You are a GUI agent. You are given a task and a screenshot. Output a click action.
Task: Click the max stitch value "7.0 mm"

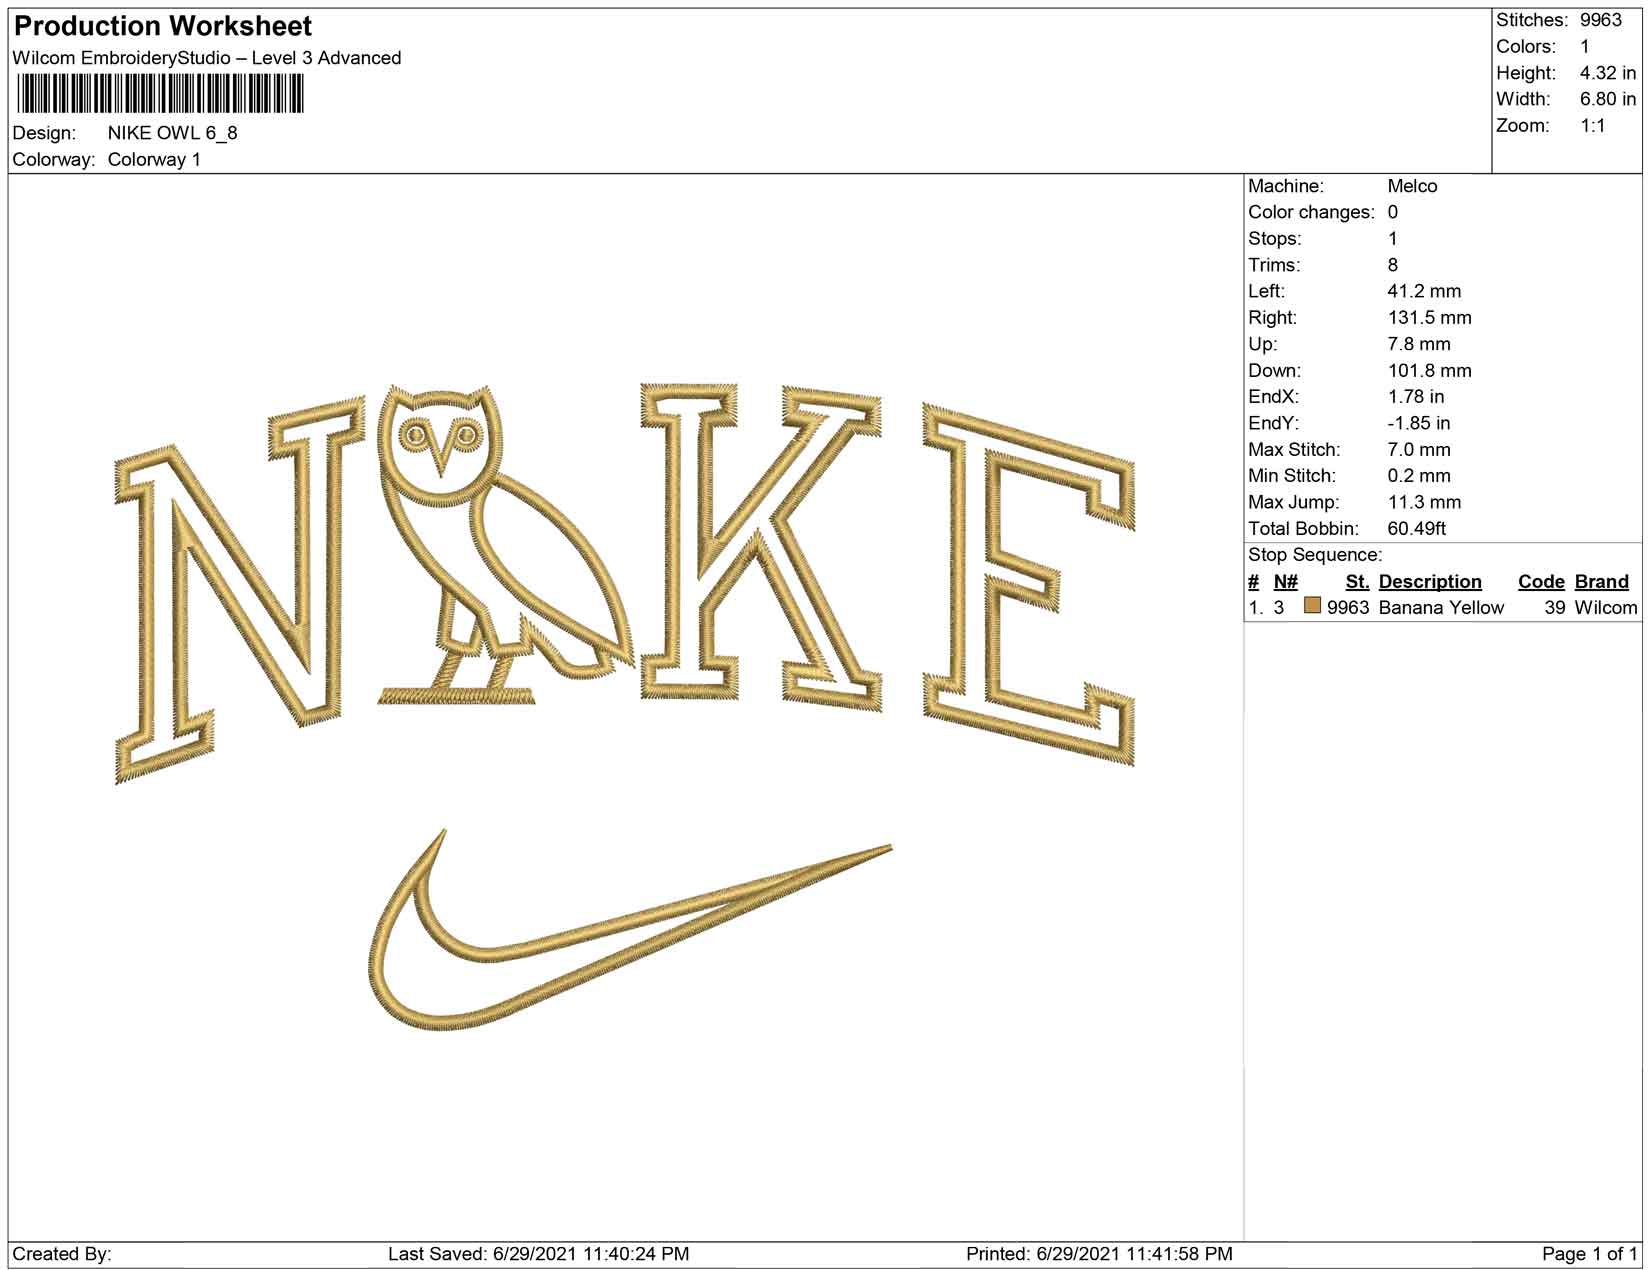pos(1419,450)
